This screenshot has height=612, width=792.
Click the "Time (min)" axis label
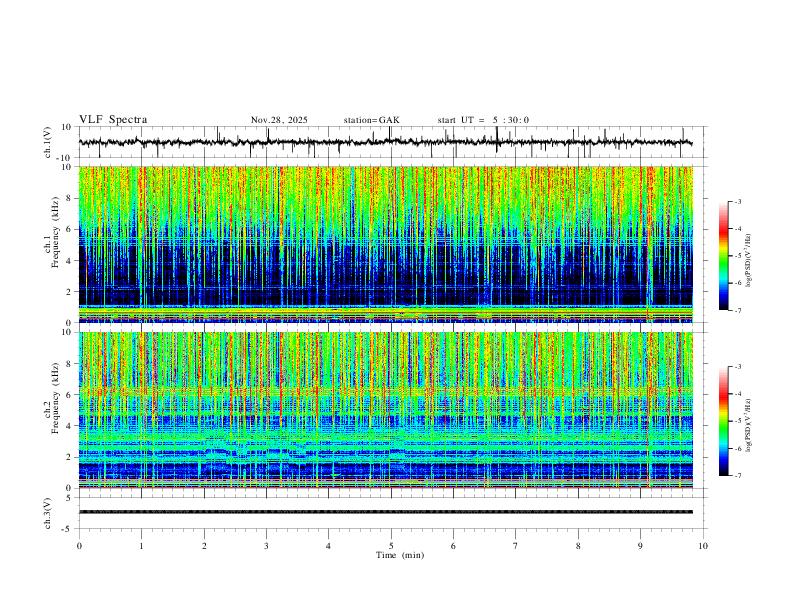pos(400,555)
